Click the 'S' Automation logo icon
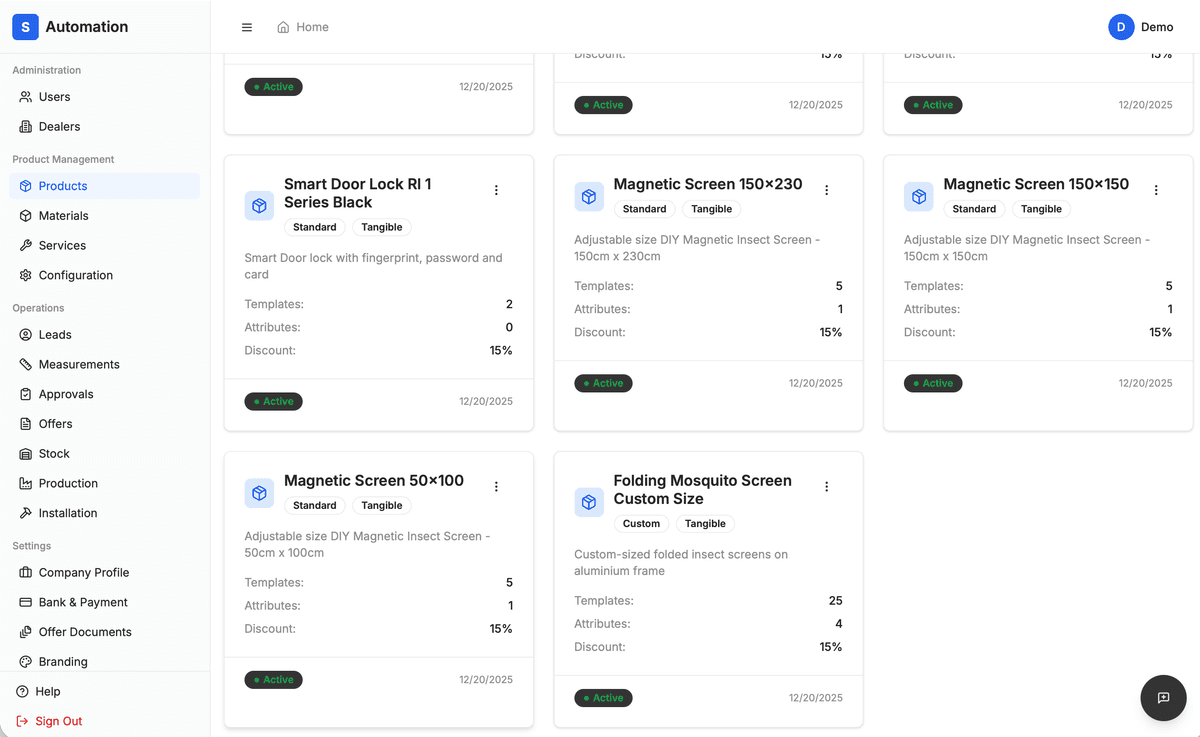 click(25, 27)
